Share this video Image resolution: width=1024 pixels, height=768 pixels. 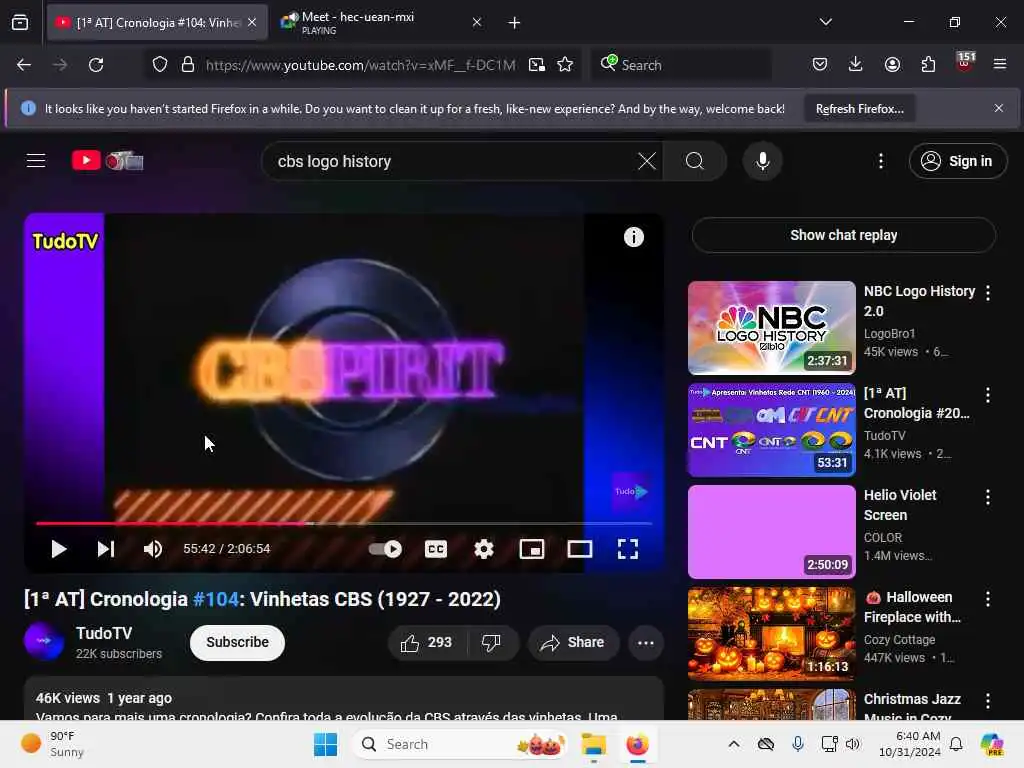tap(573, 643)
